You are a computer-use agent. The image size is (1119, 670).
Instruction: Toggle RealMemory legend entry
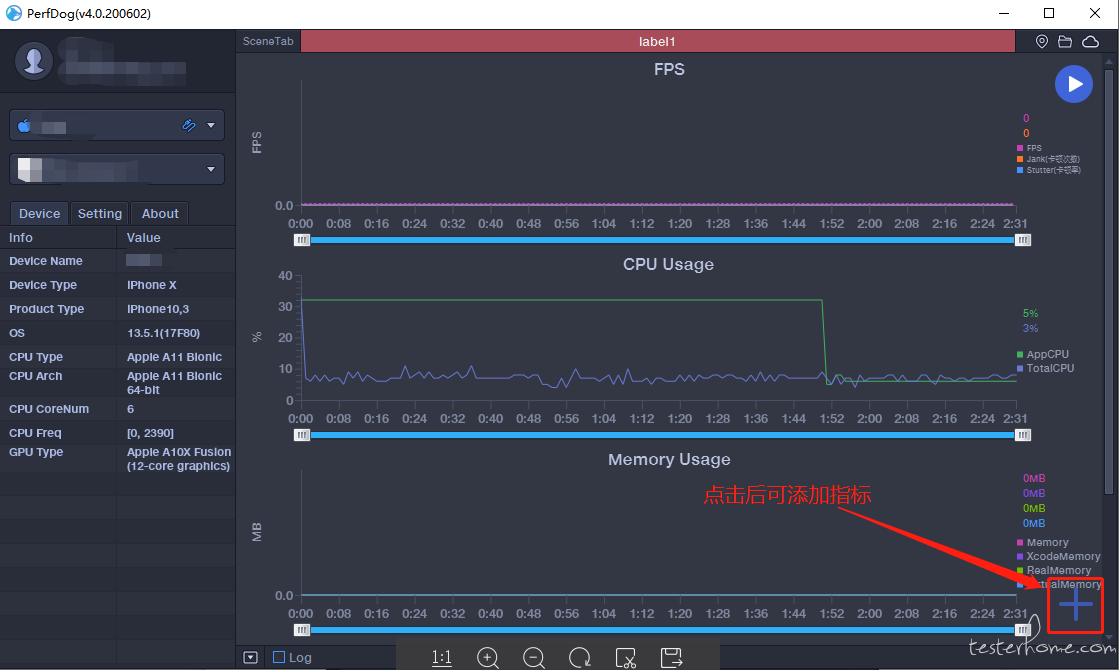click(x=1054, y=570)
